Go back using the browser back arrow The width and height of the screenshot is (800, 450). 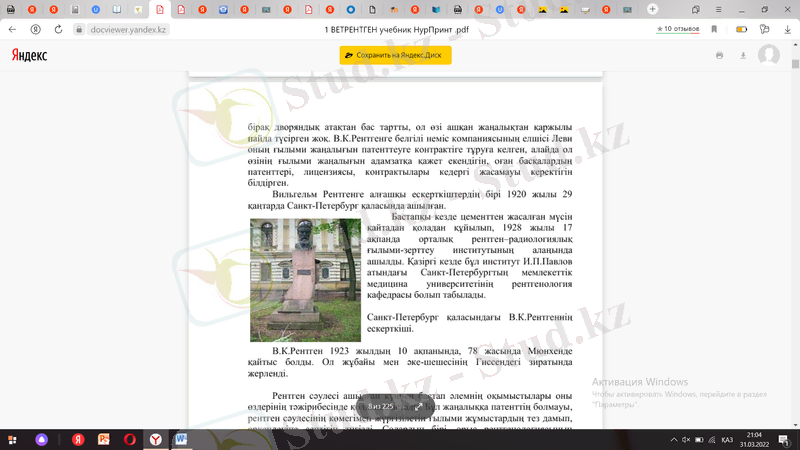pos(12,30)
